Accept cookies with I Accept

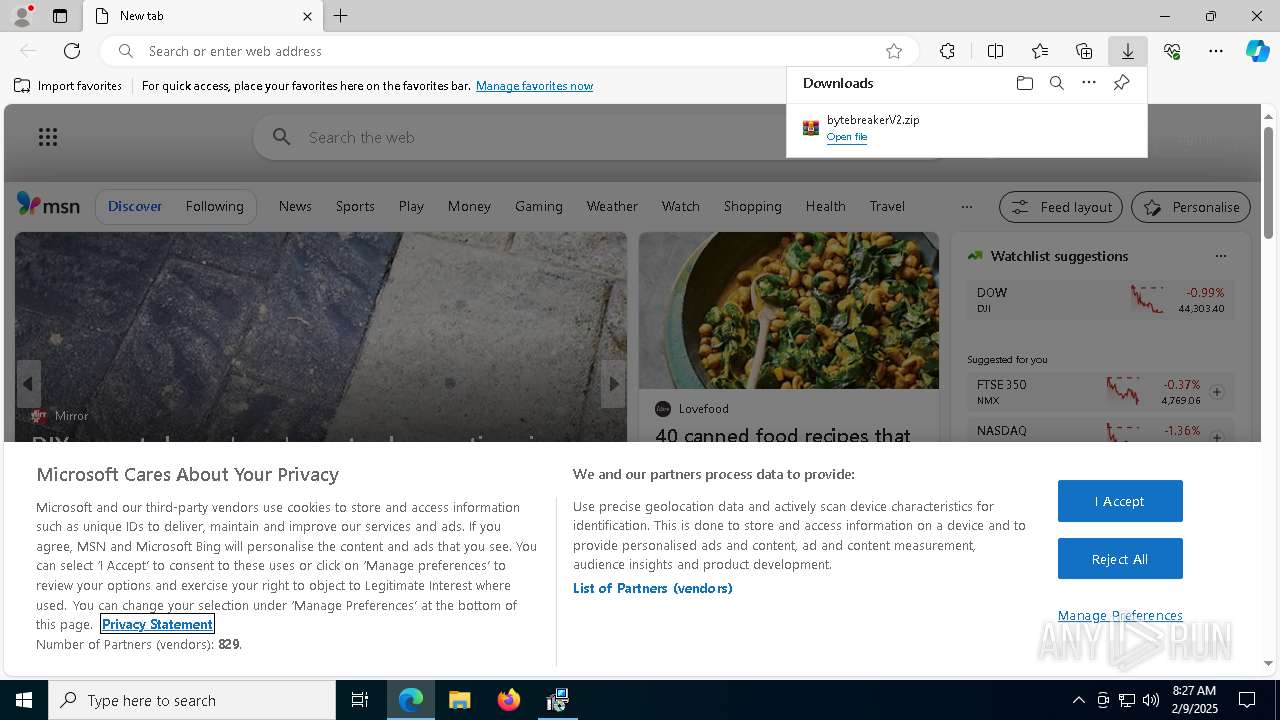1120,501
